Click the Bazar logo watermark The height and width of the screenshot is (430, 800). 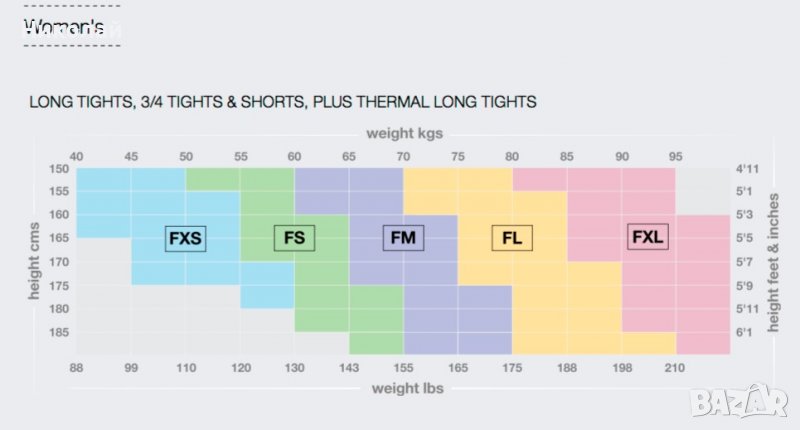pos(742,402)
